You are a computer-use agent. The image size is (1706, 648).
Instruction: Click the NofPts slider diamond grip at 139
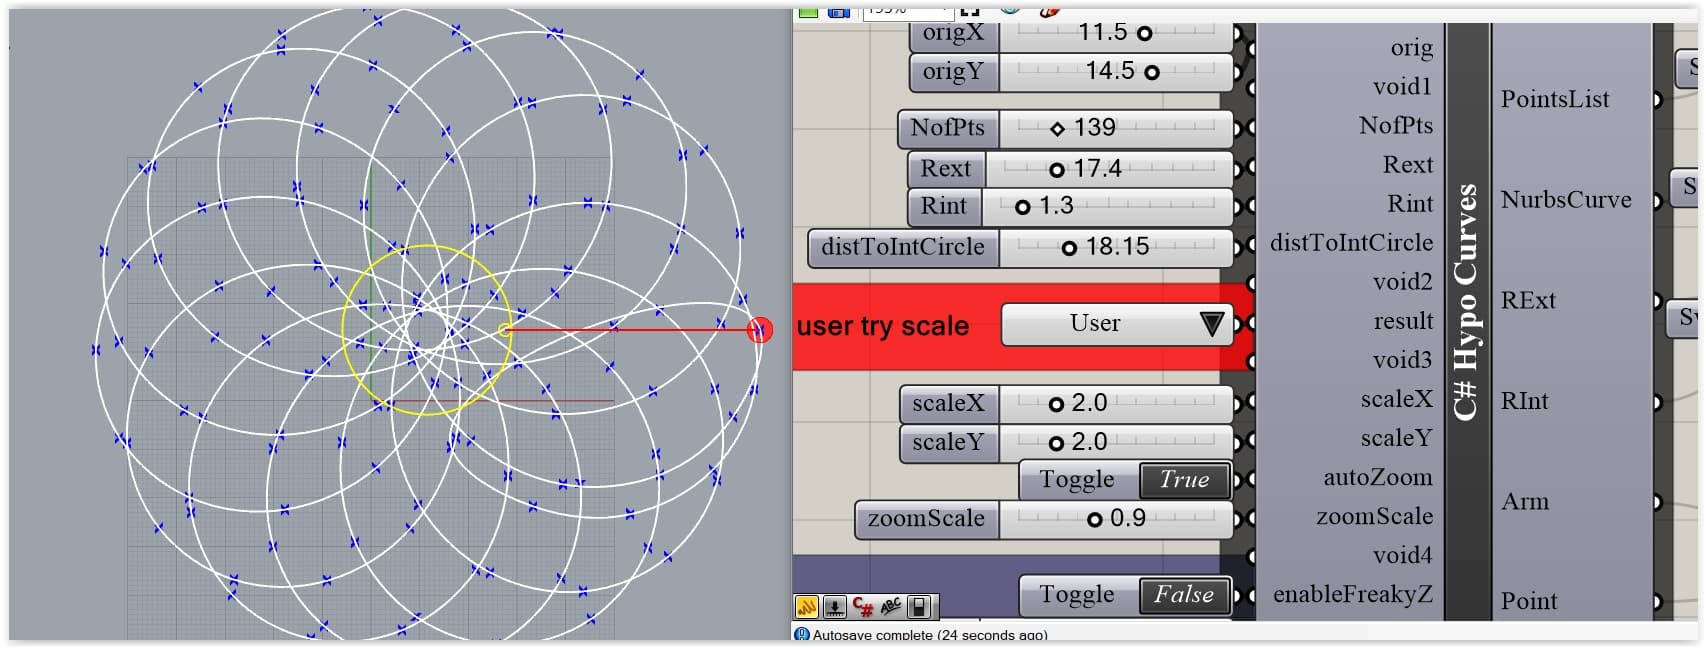click(x=1057, y=129)
